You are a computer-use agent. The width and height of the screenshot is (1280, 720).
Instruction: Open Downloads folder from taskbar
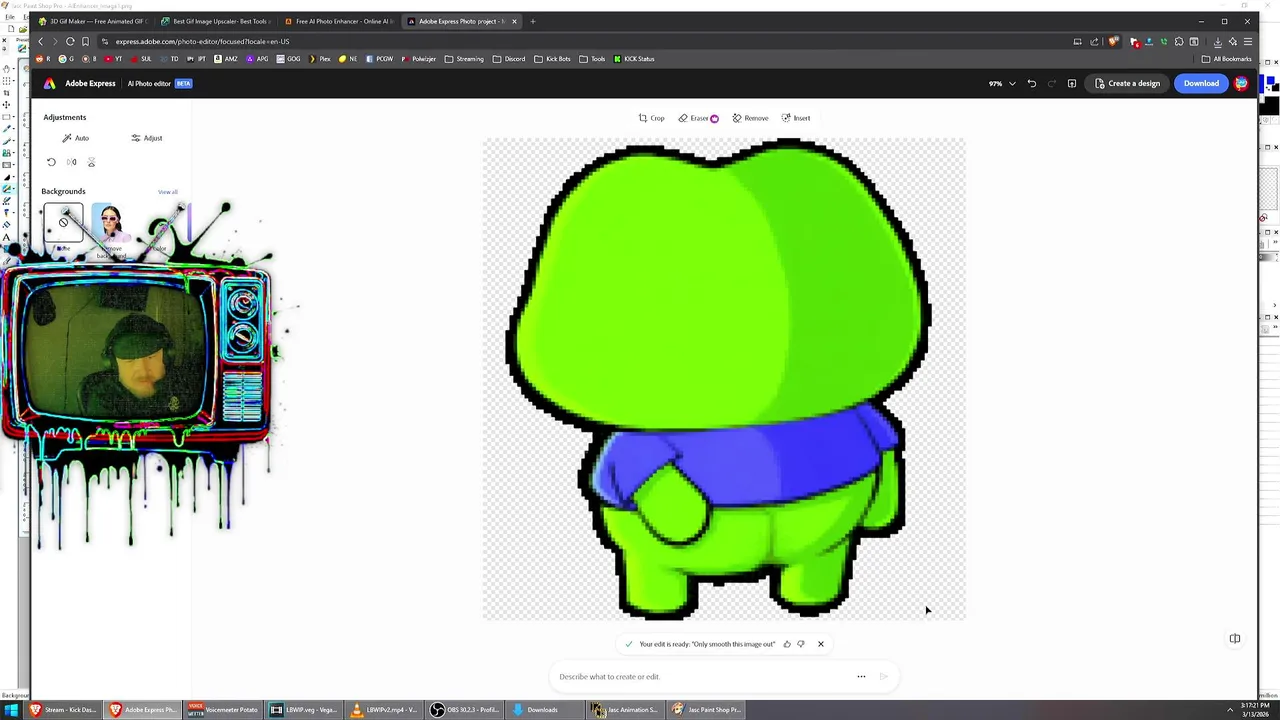point(545,710)
